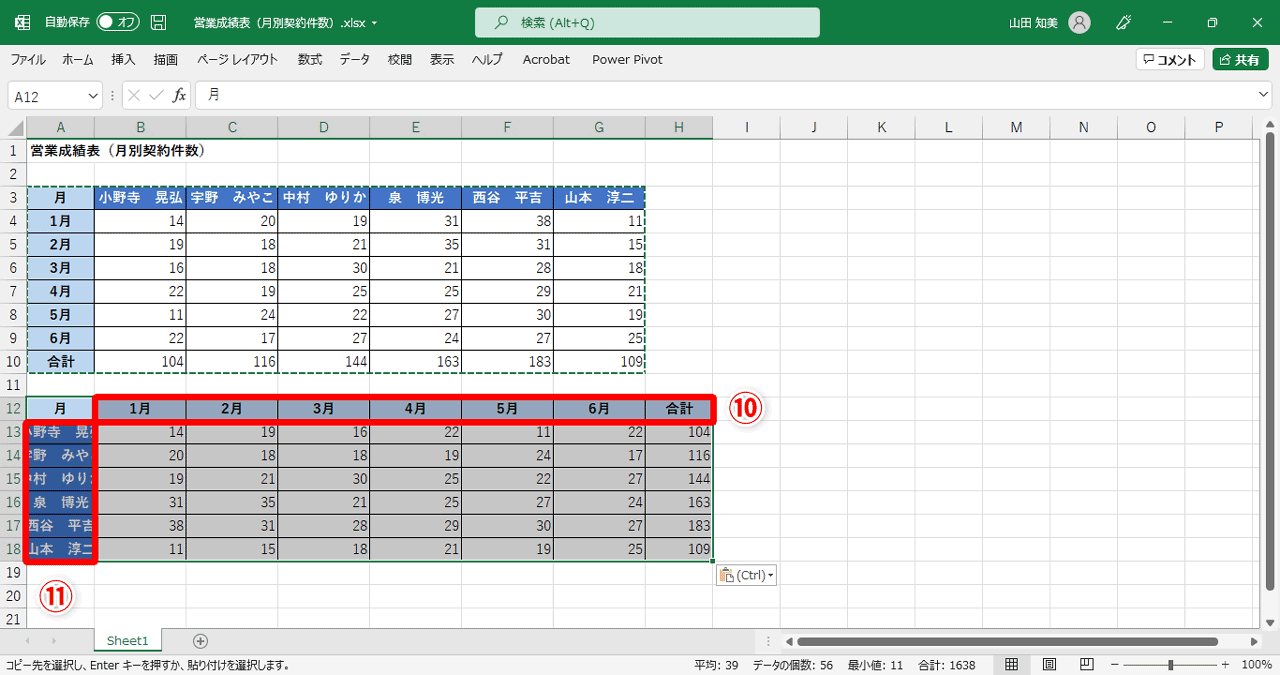
Task: Select row header 20
Action: pyautogui.click(x=14, y=596)
